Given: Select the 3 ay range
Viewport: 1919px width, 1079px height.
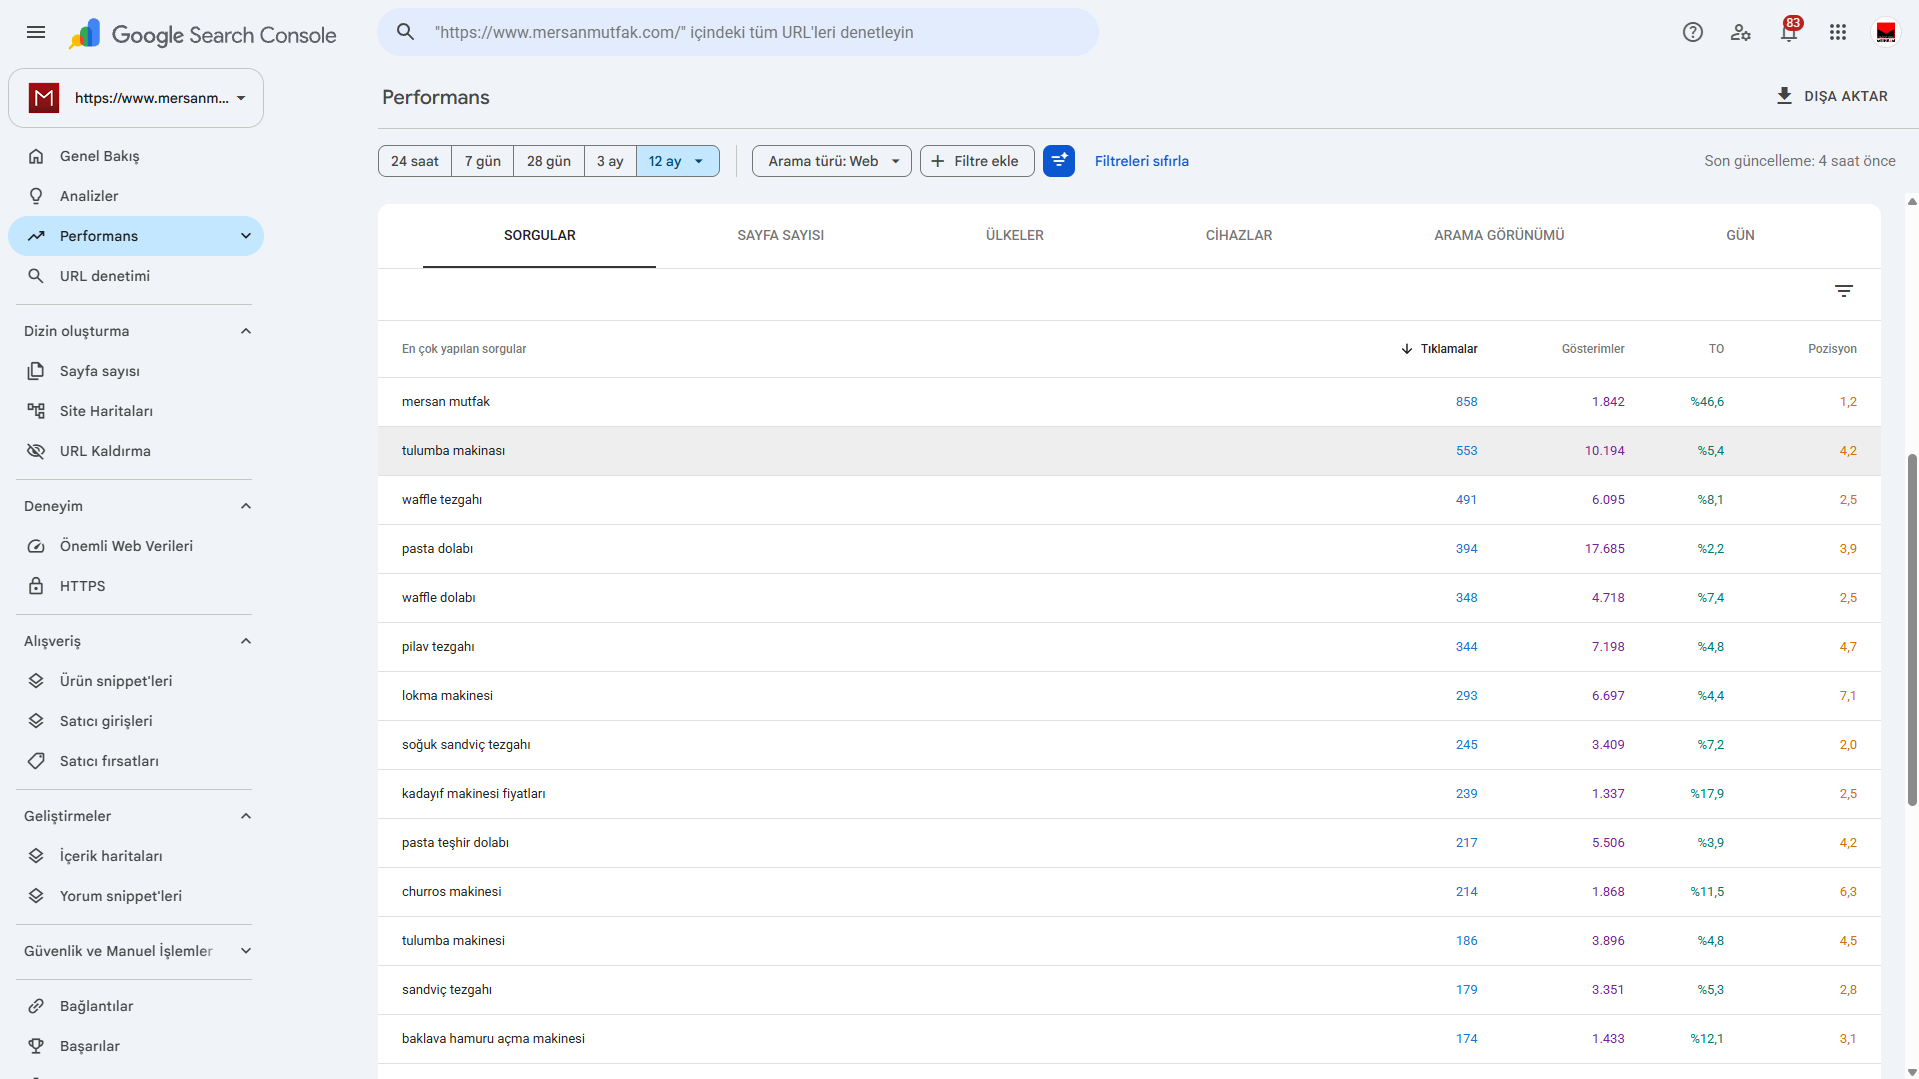Looking at the screenshot, I should 610,161.
